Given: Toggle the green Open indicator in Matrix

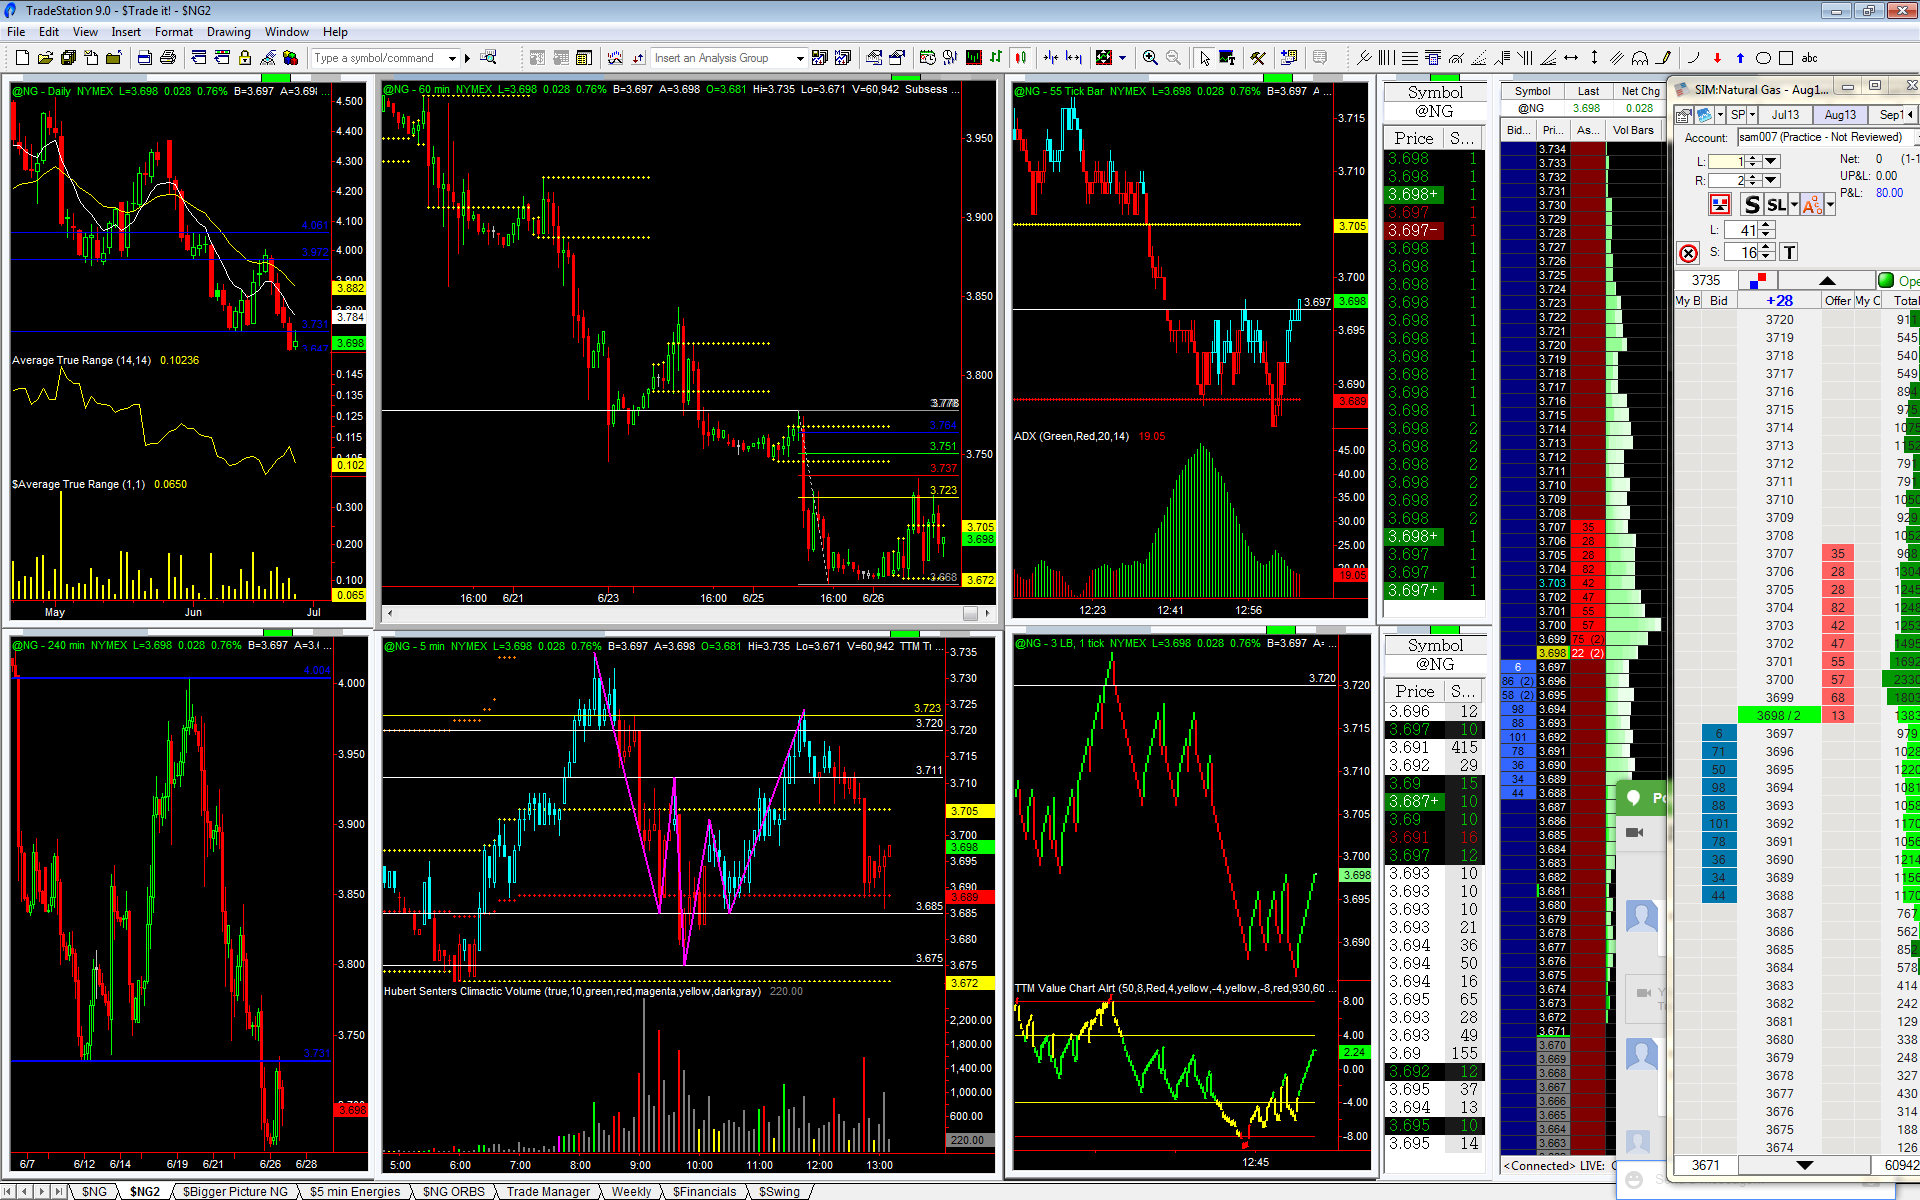Looking at the screenshot, I should tap(1886, 280).
